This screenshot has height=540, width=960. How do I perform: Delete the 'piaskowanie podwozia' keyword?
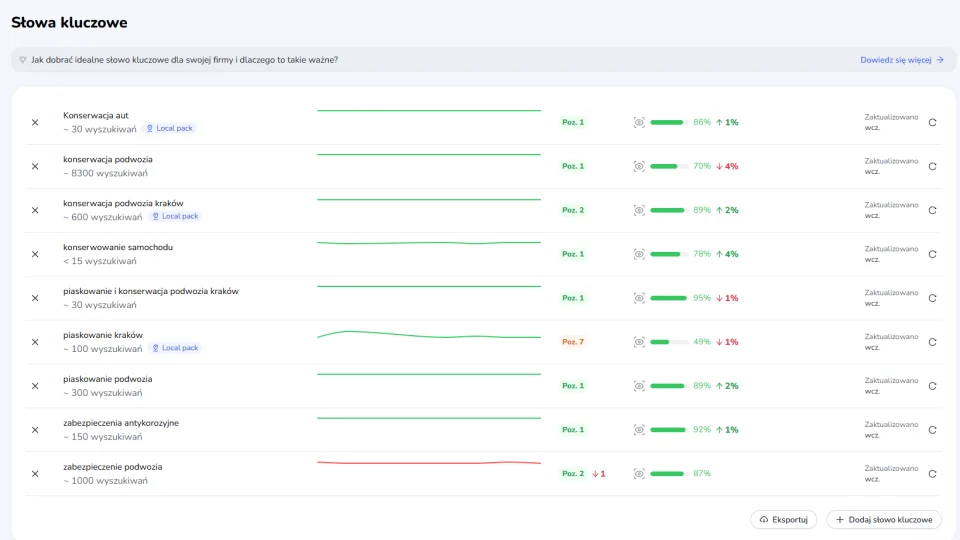[x=35, y=386]
